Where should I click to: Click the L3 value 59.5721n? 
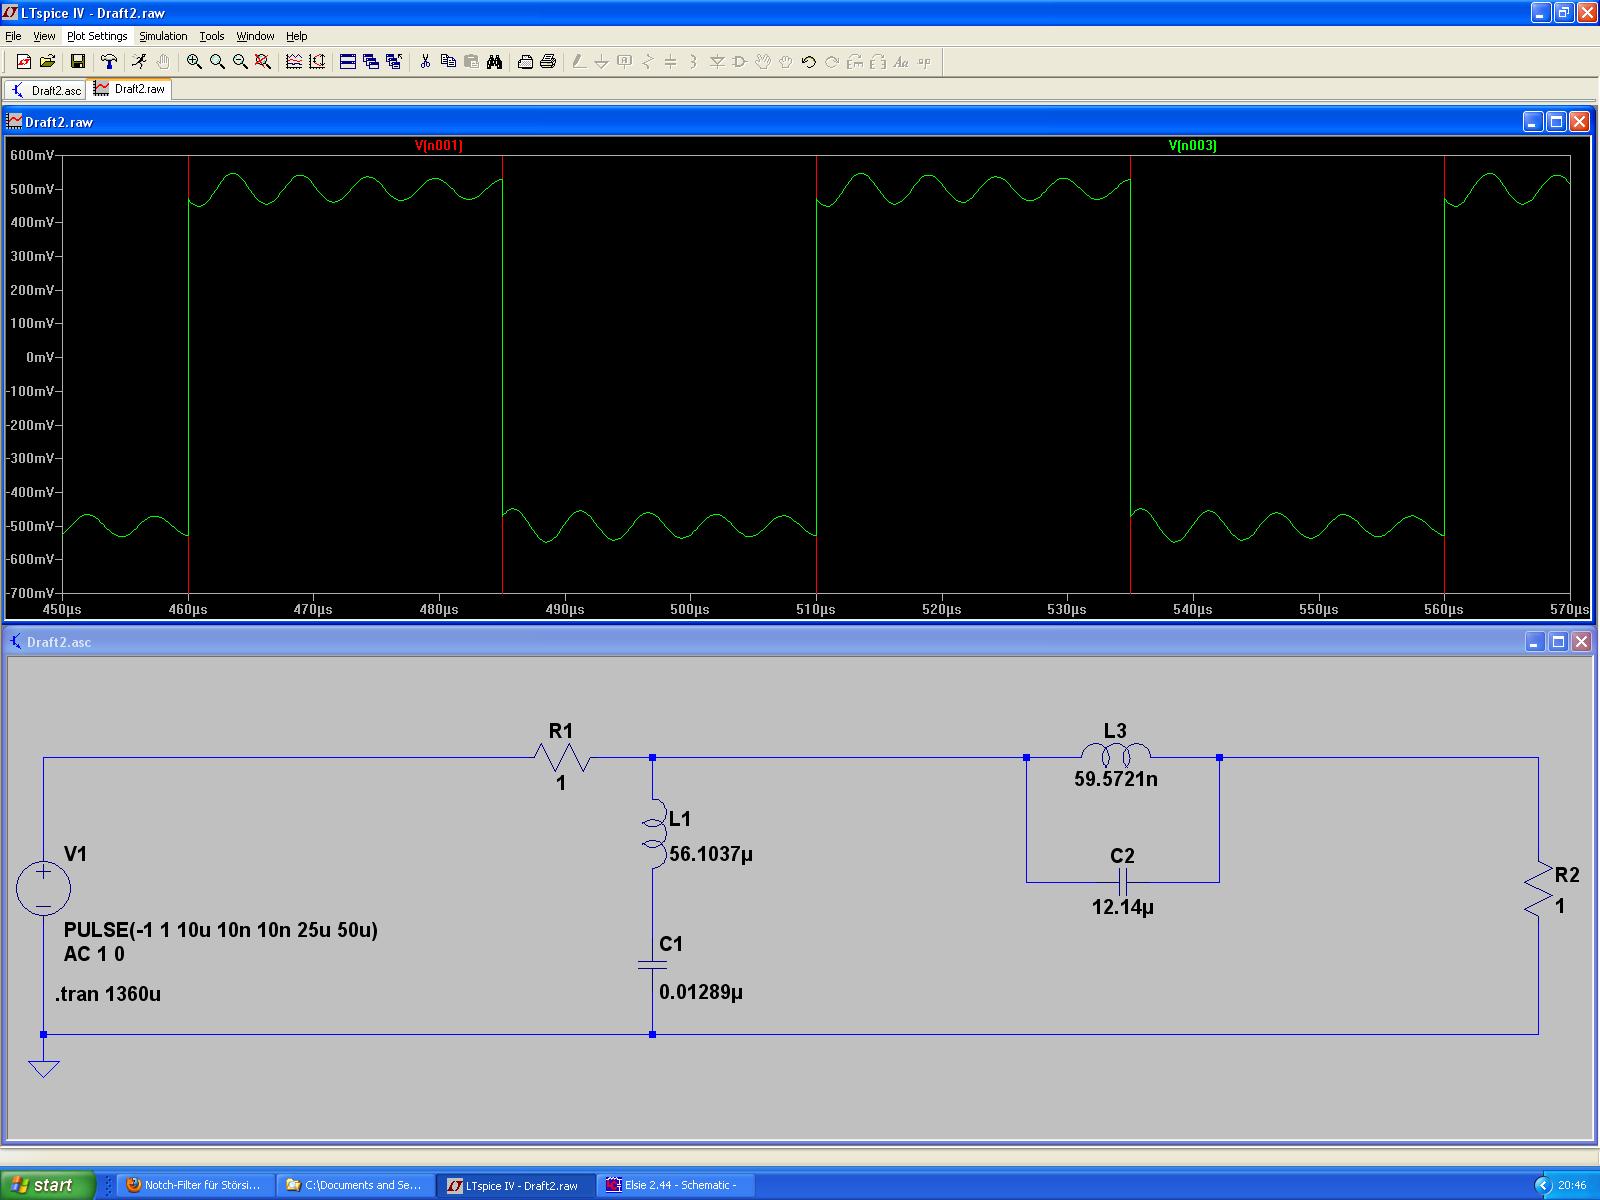pyautogui.click(x=1116, y=779)
